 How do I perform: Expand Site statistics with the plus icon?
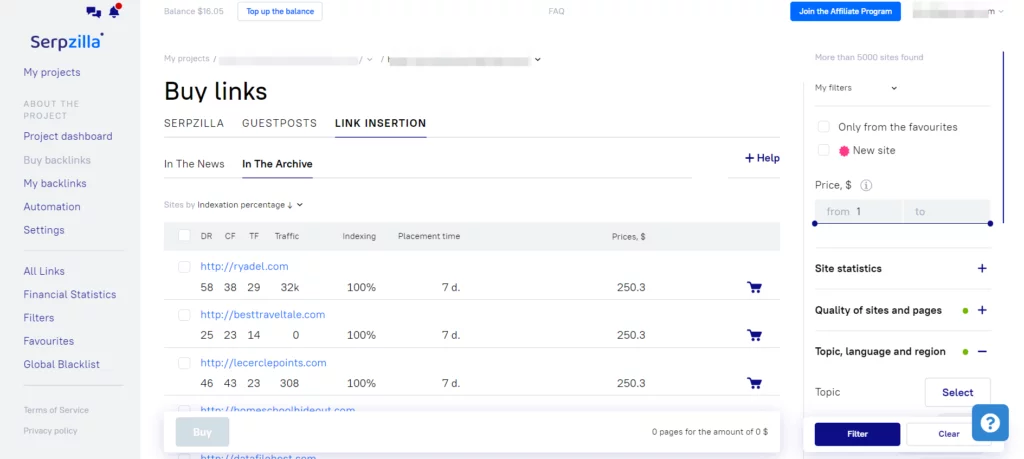[x=982, y=268]
